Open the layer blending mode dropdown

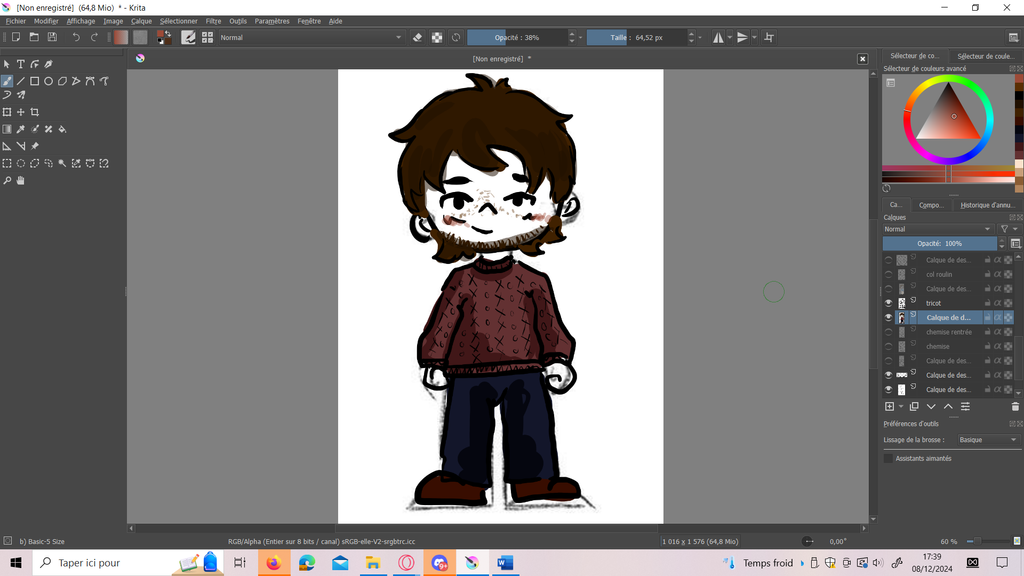coord(938,229)
